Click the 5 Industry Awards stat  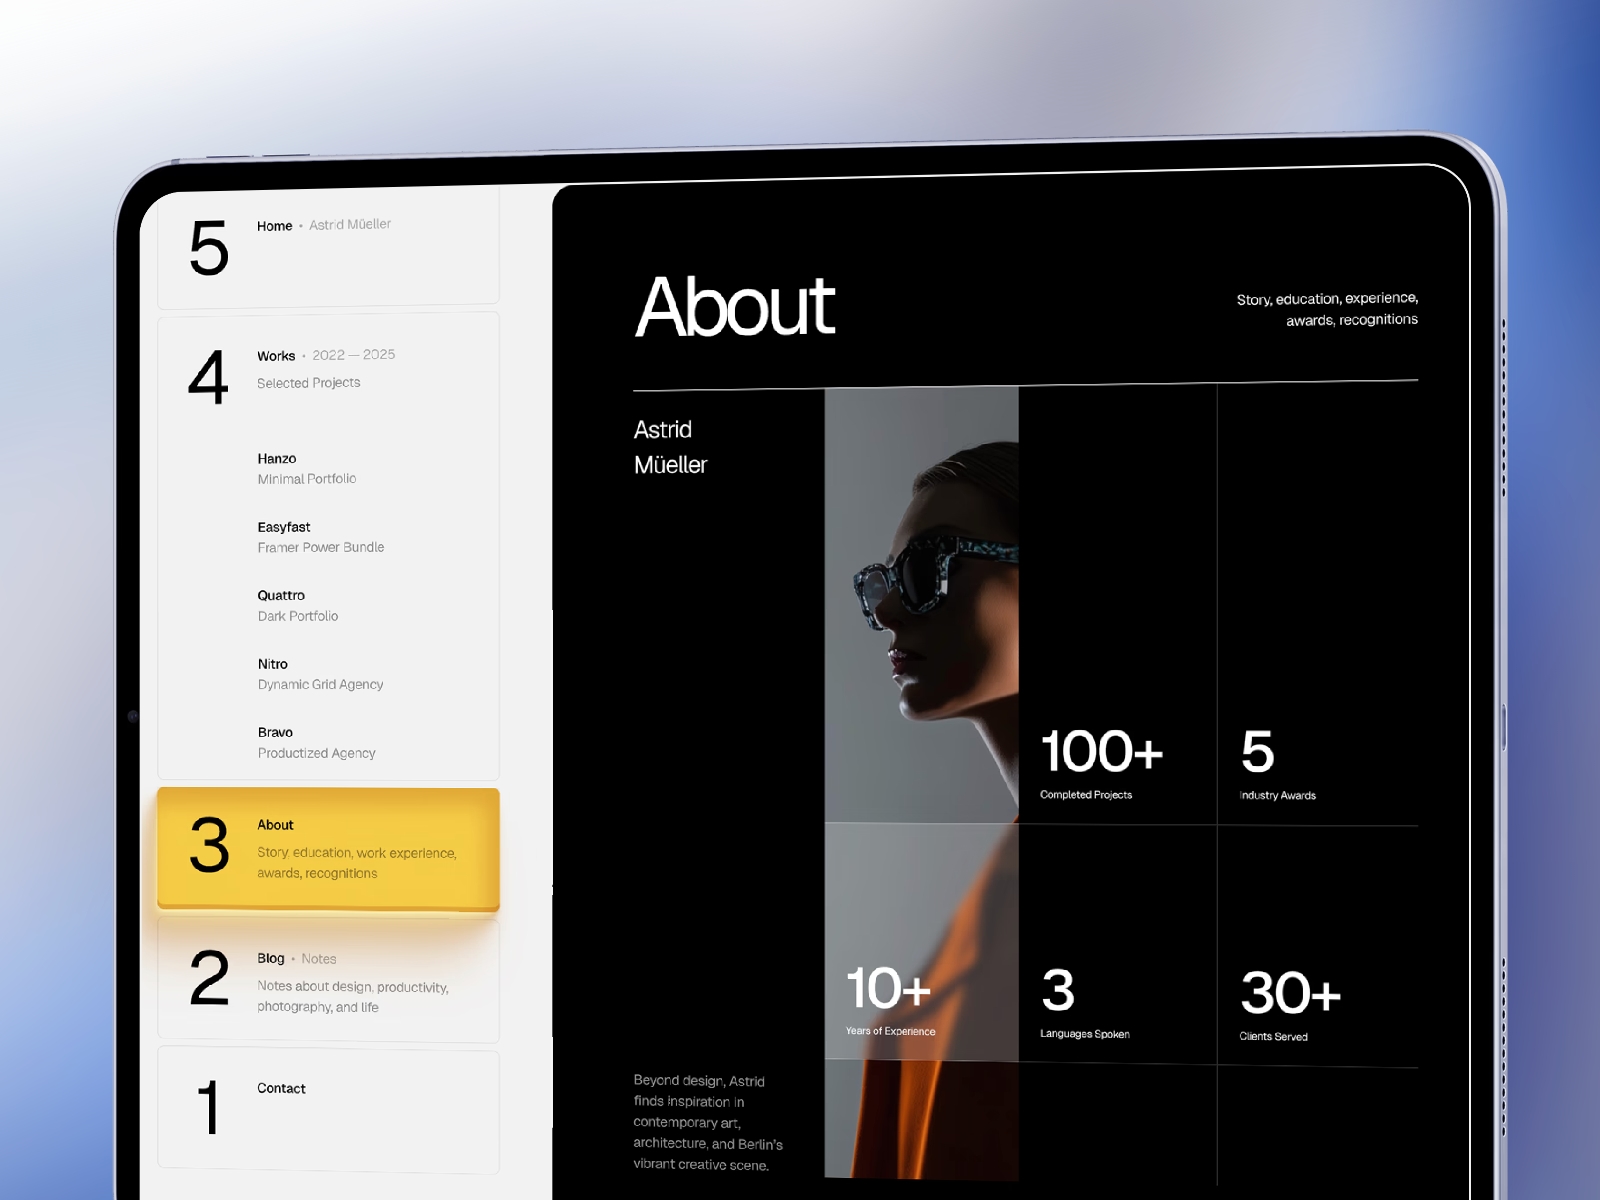(x=1278, y=766)
